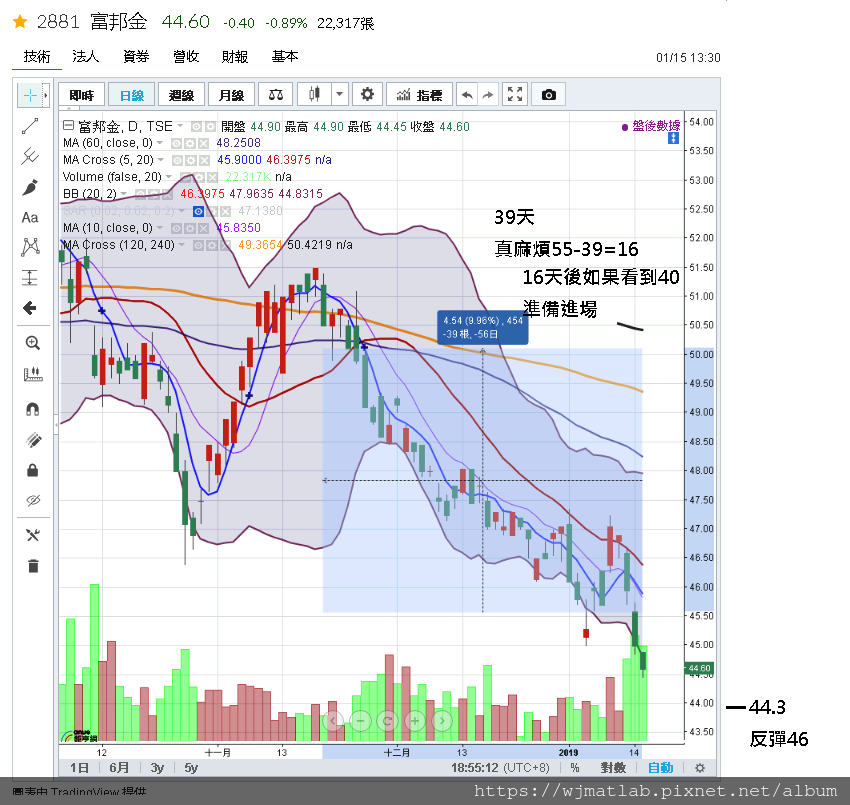Show the hidden SAR indicator eye toggle

click(198, 211)
